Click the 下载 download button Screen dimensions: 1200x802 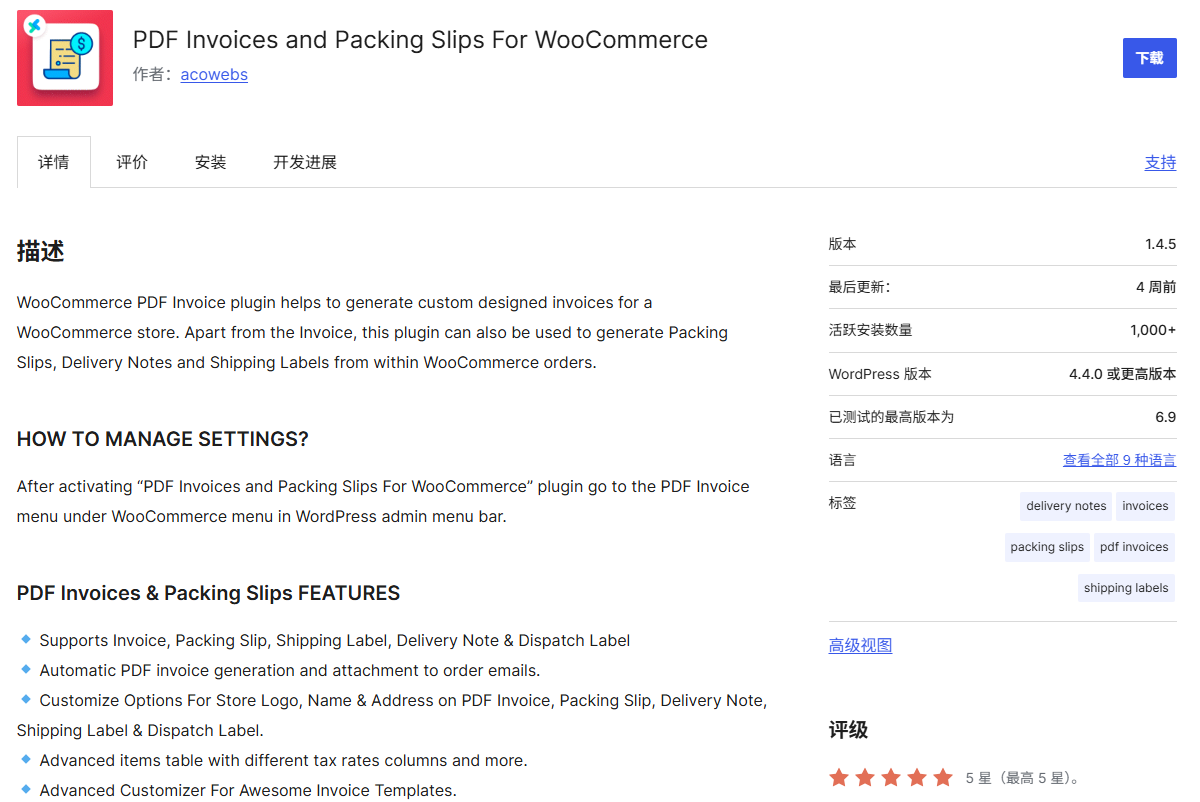click(x=1149, y=57)
